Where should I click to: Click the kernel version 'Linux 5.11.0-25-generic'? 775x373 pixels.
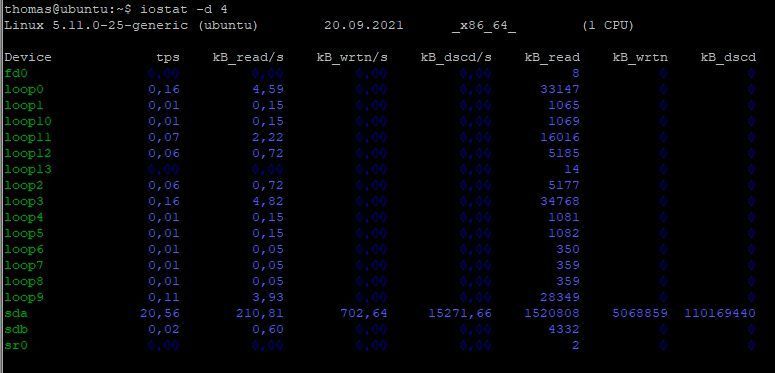96,26
